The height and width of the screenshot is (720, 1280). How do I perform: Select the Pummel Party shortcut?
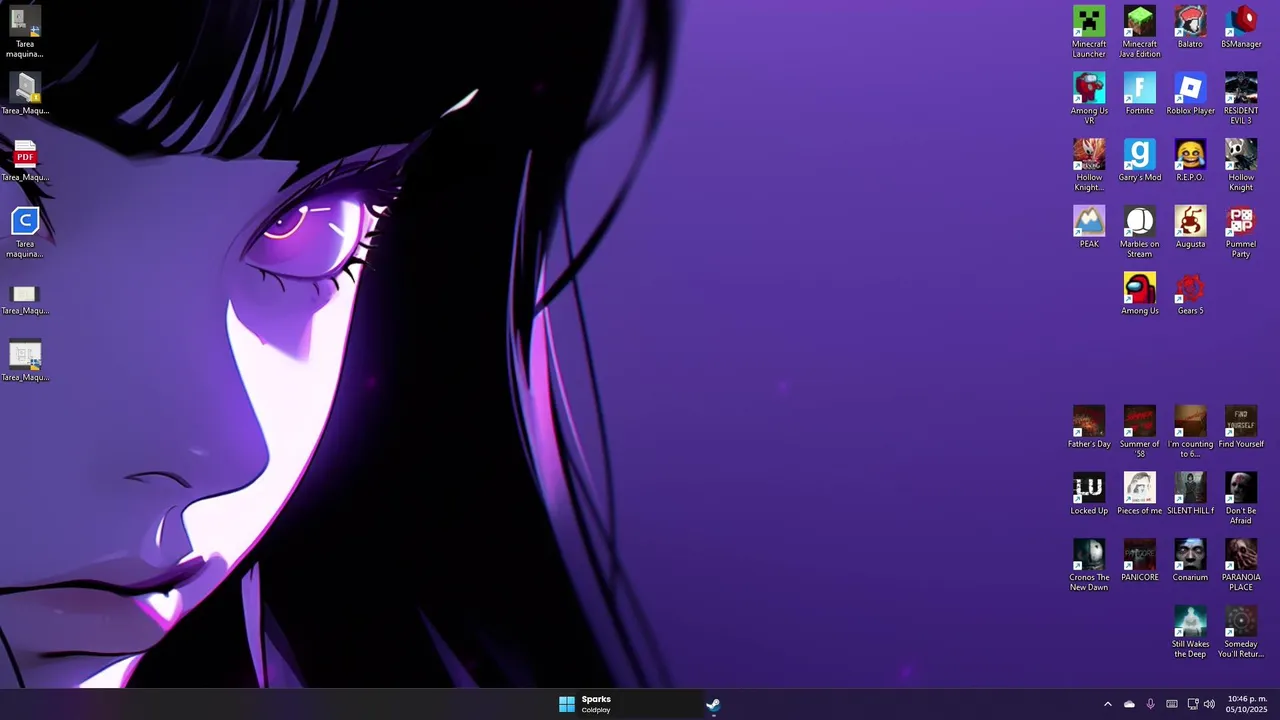point(1241,232)
